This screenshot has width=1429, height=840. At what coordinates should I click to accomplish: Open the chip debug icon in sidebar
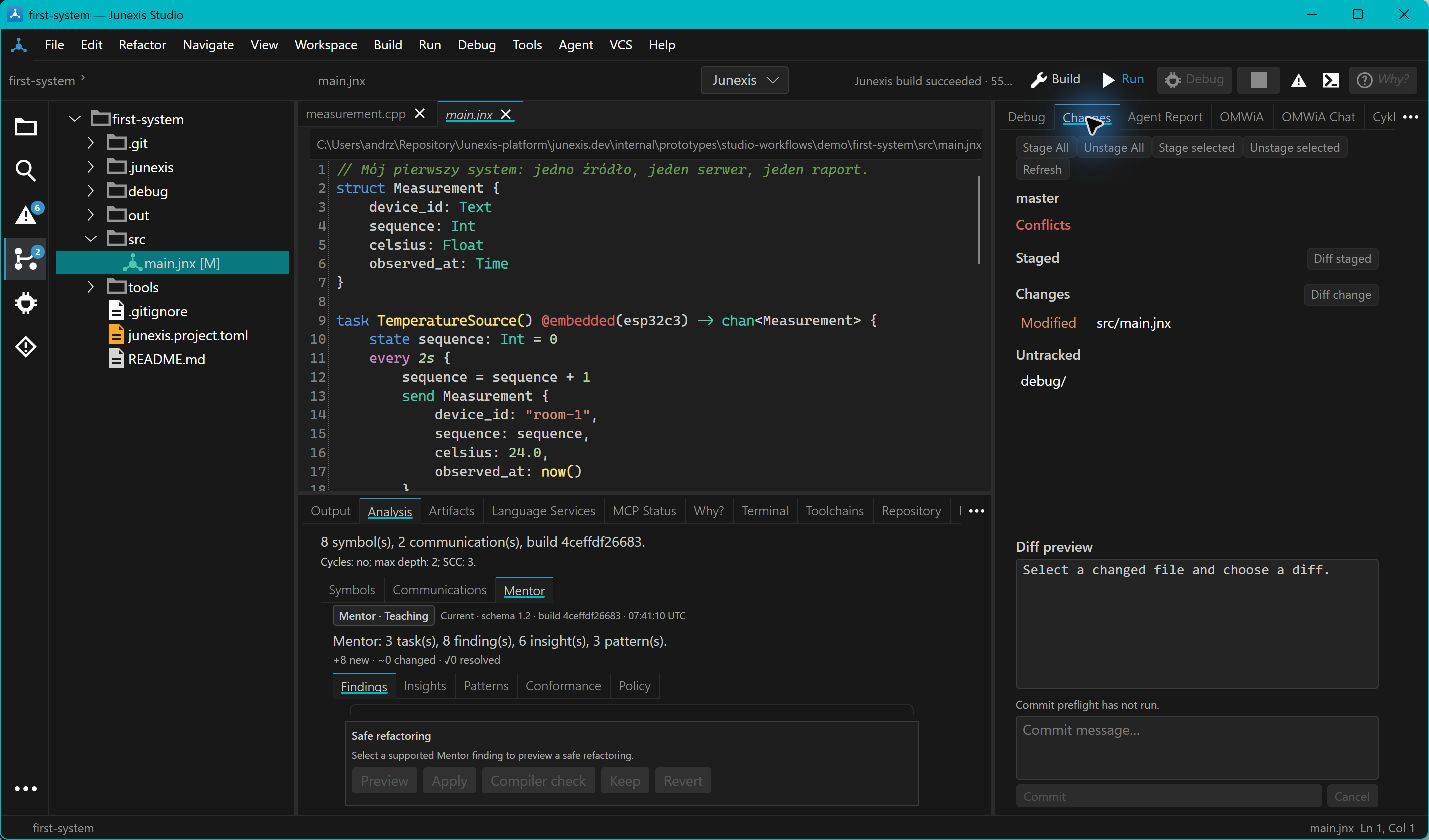click(26, 303)
